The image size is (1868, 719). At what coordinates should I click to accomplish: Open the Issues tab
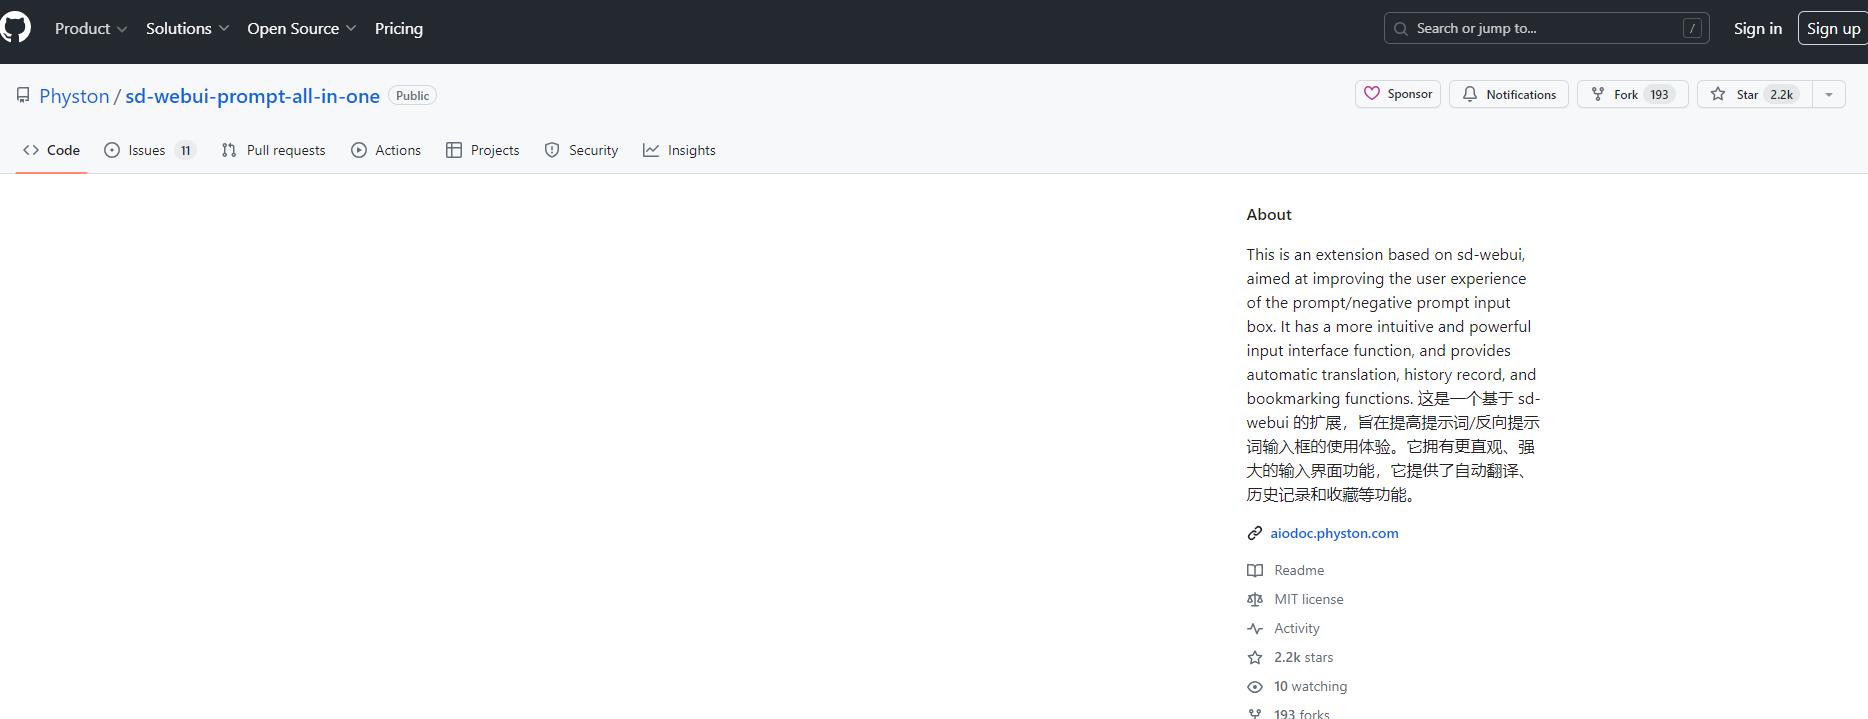(x=150, y=150)
